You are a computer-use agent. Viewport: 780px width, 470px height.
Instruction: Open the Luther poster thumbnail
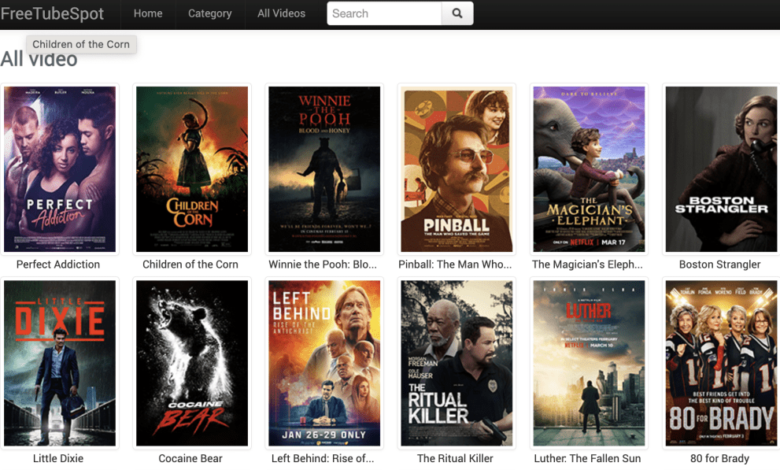pos(589,363)
